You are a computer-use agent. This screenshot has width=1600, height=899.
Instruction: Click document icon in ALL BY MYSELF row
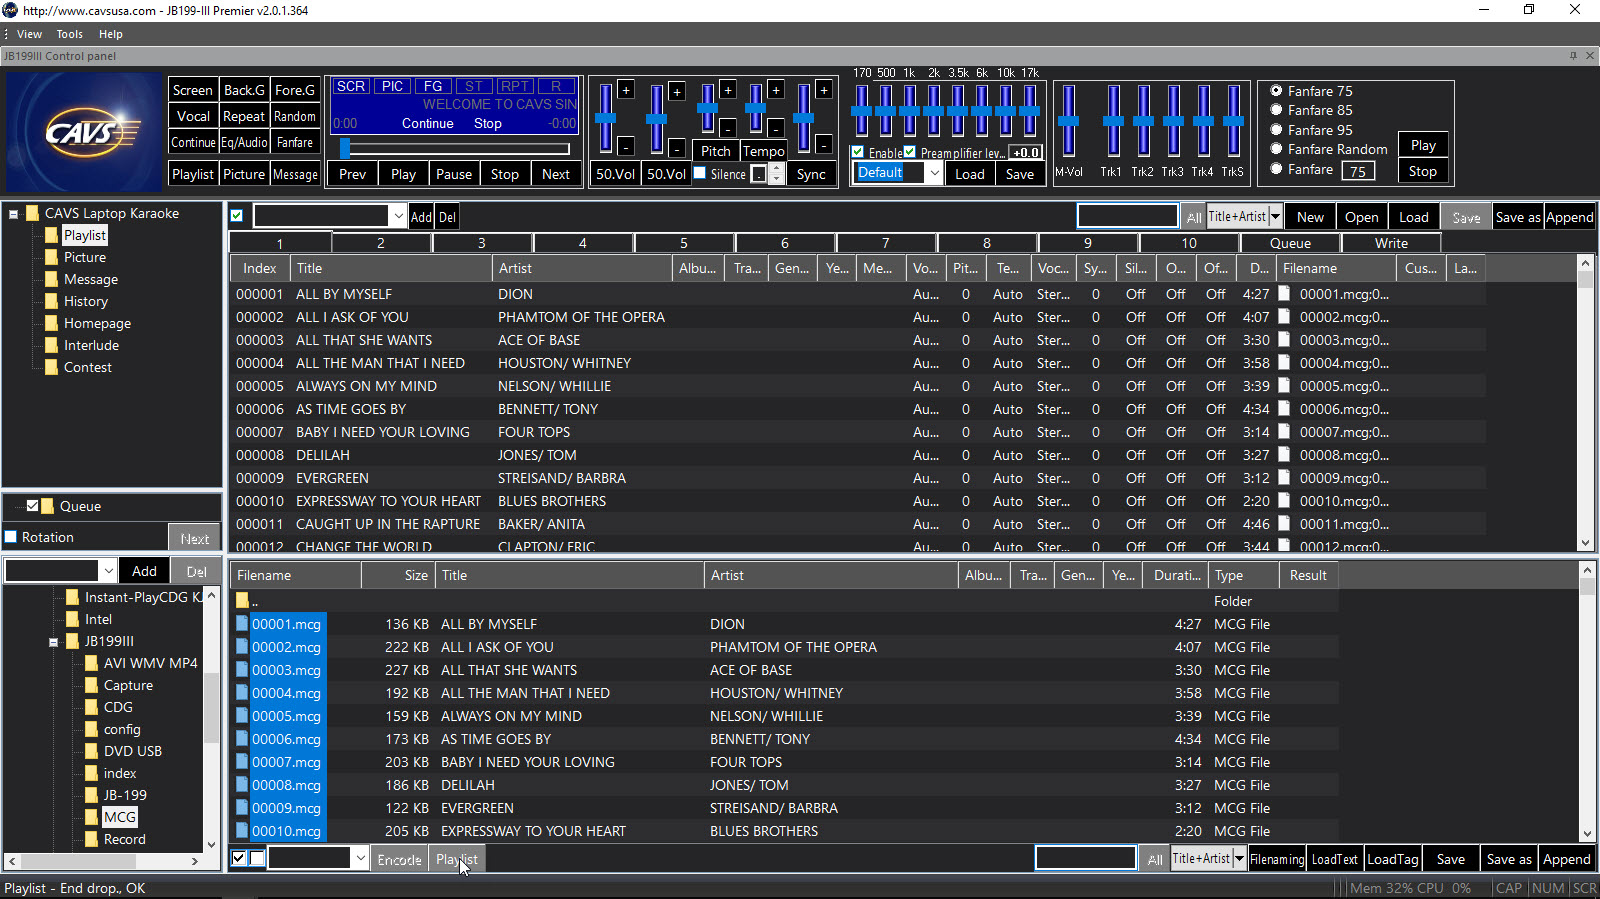pos(1284,294)
